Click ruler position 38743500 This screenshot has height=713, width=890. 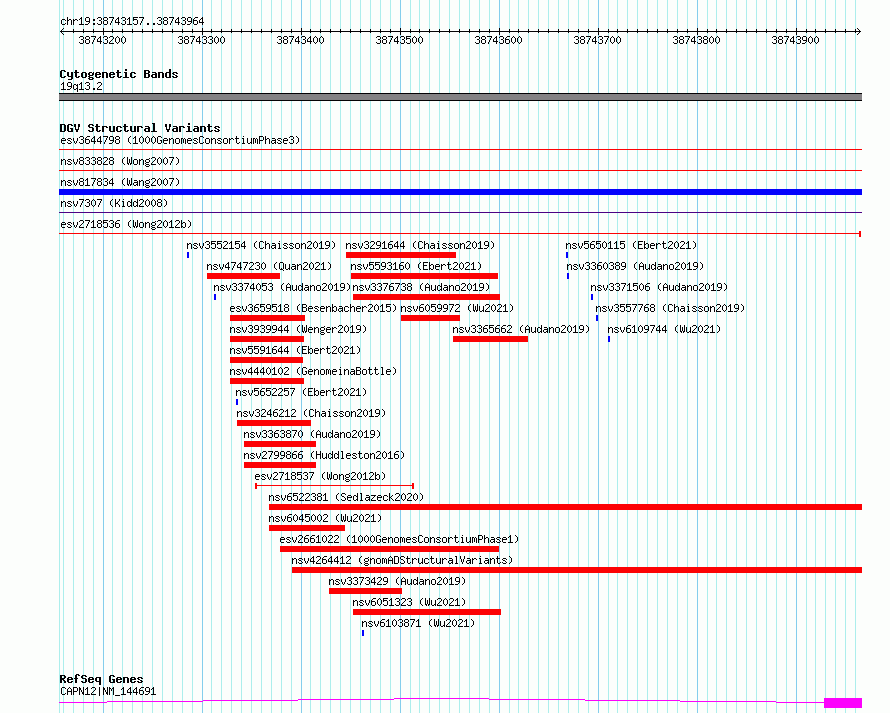[399, 40]
